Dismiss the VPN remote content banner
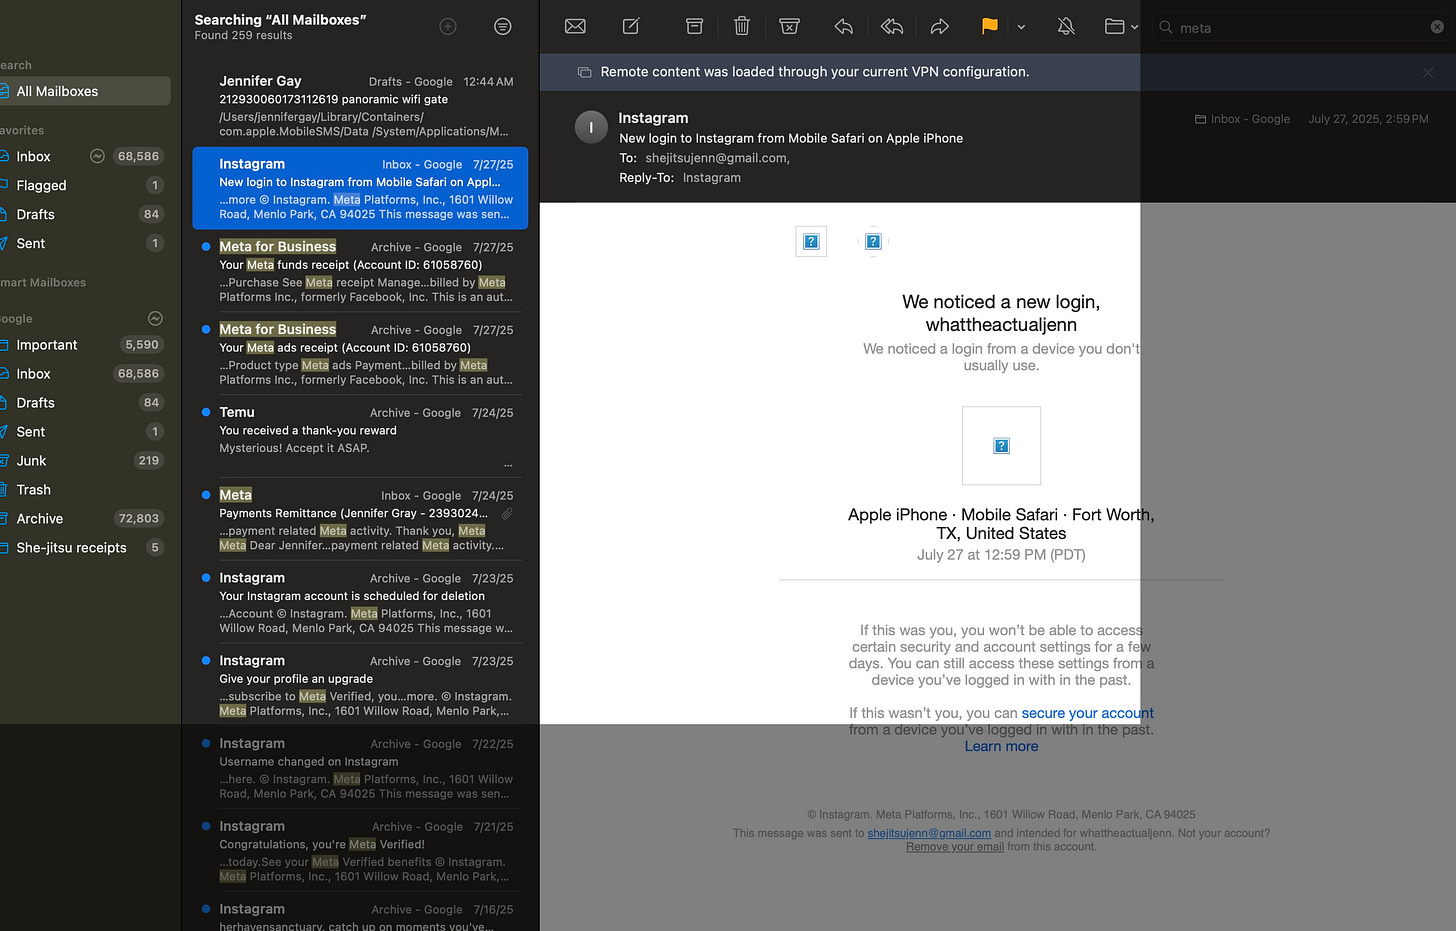This screenshot has height=931, width=1456. click(1427, 72)
